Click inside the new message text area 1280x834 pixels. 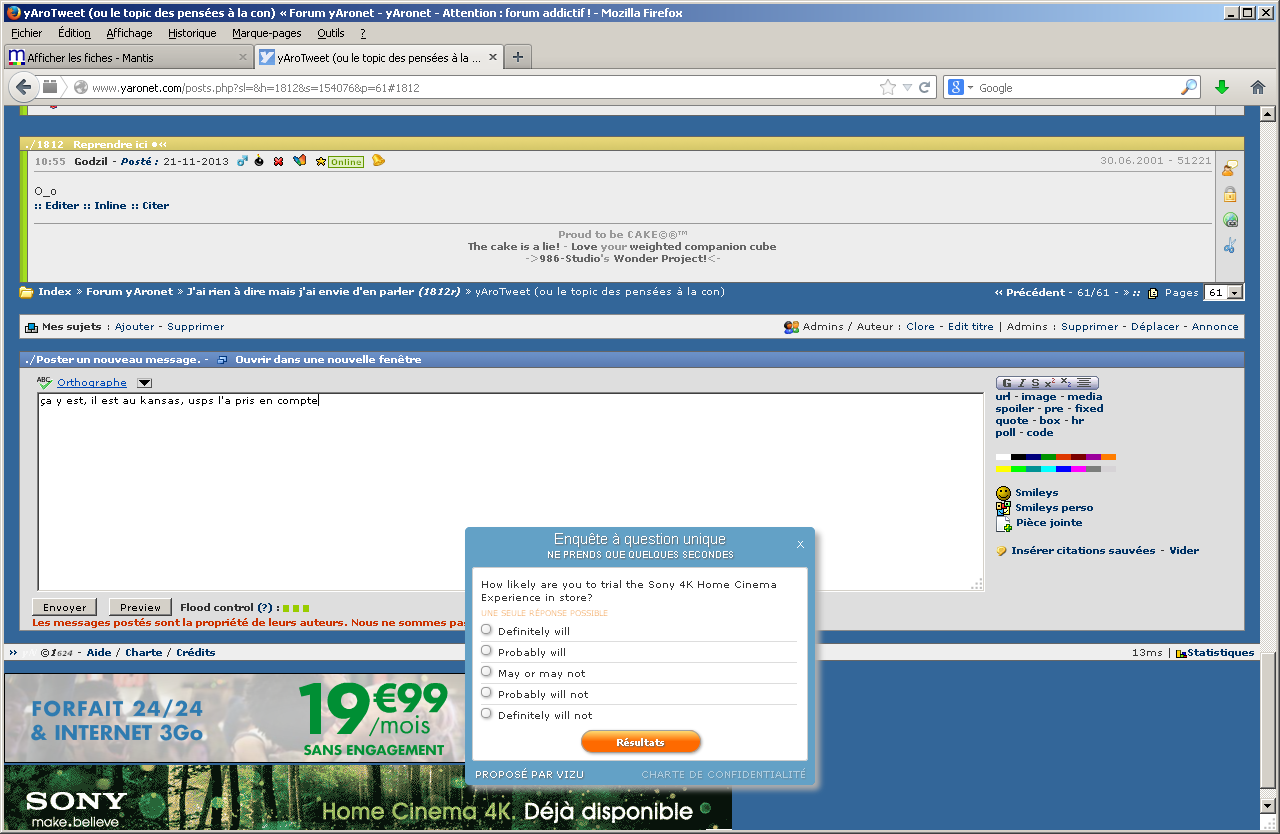coord(510,490)
